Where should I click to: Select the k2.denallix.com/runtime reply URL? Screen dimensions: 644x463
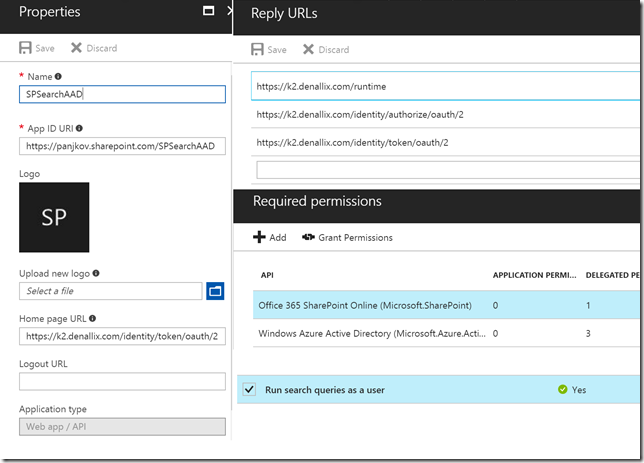click(x=446, y=86)
